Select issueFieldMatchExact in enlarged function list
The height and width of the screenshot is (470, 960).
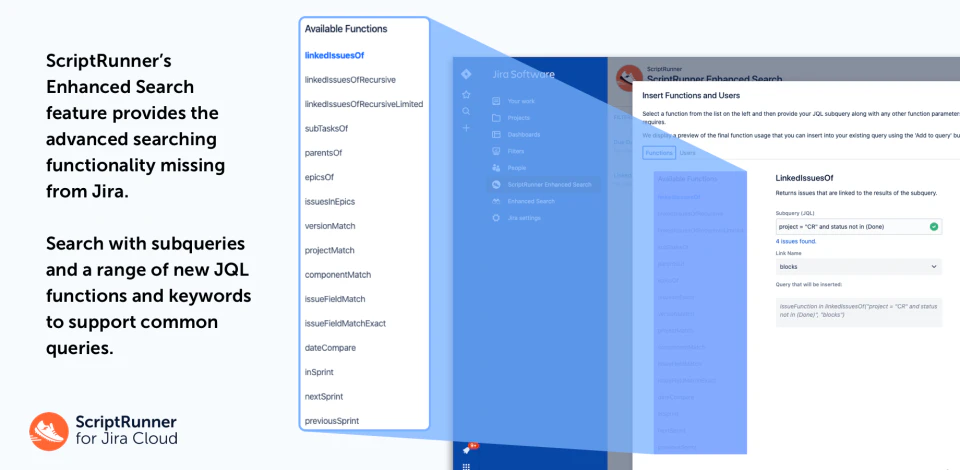pyautogui.click(x=345, y=323)
